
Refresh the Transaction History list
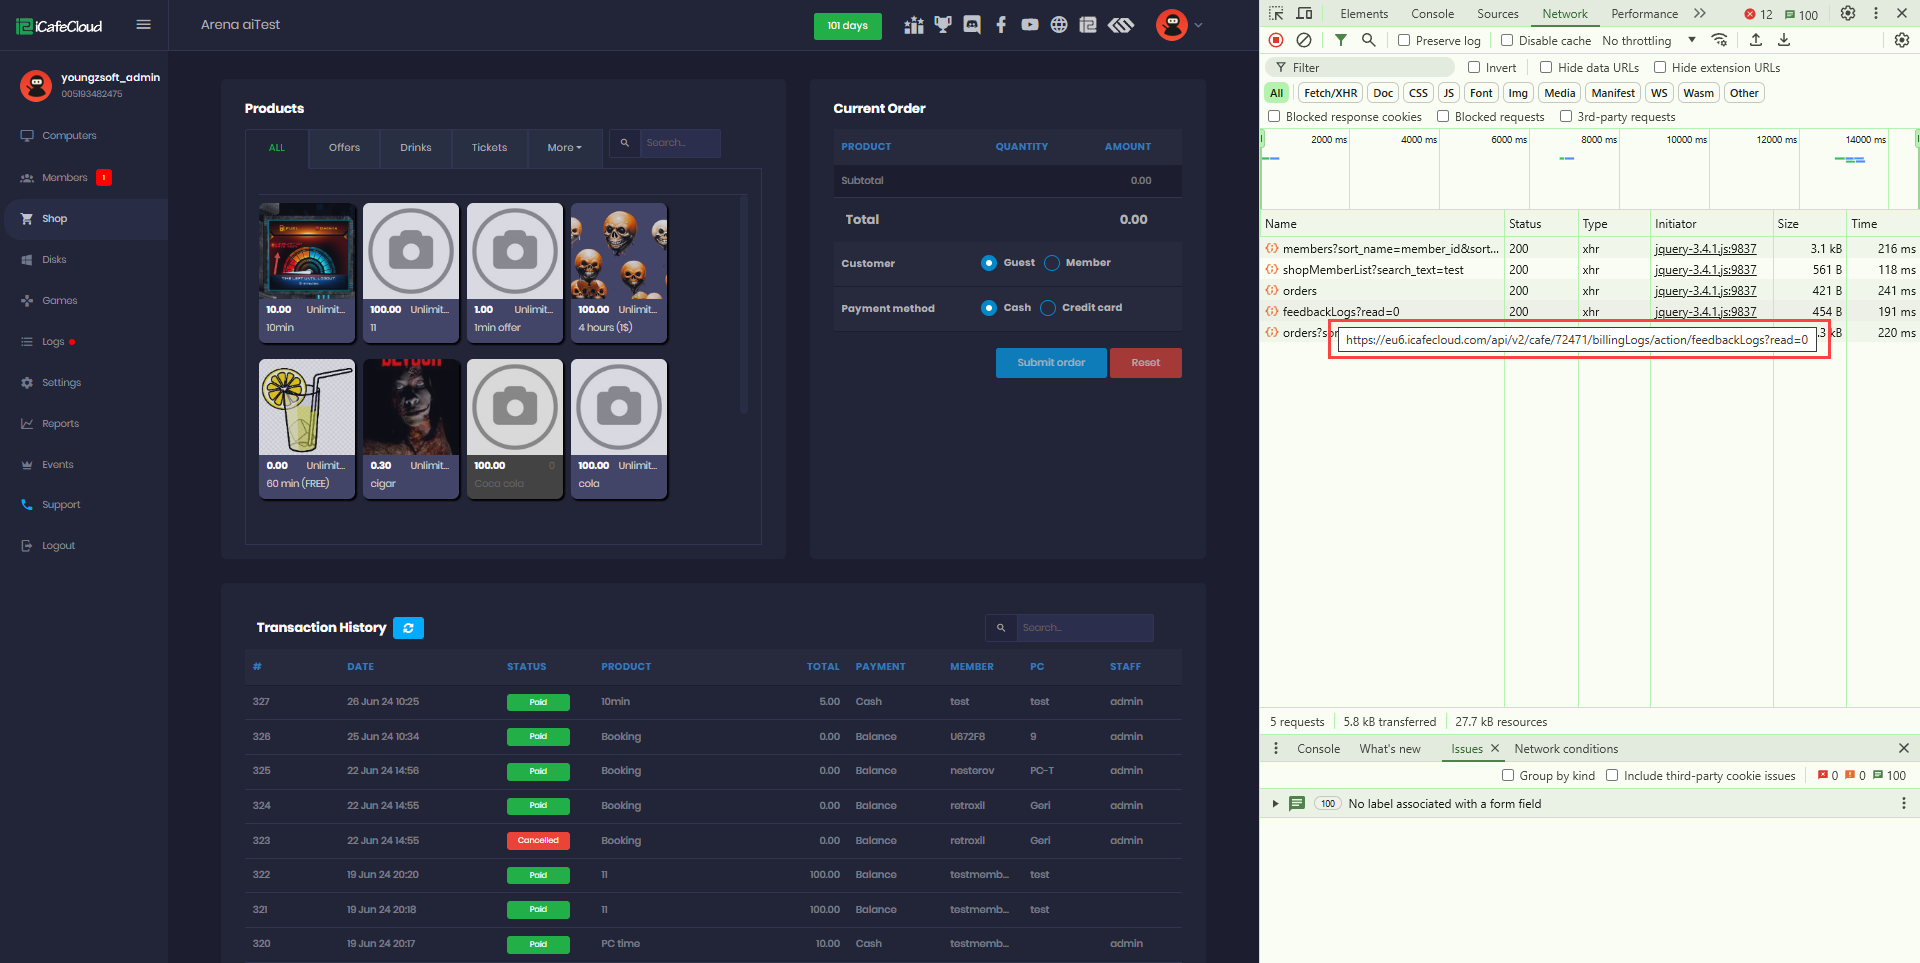click(408, 628)
